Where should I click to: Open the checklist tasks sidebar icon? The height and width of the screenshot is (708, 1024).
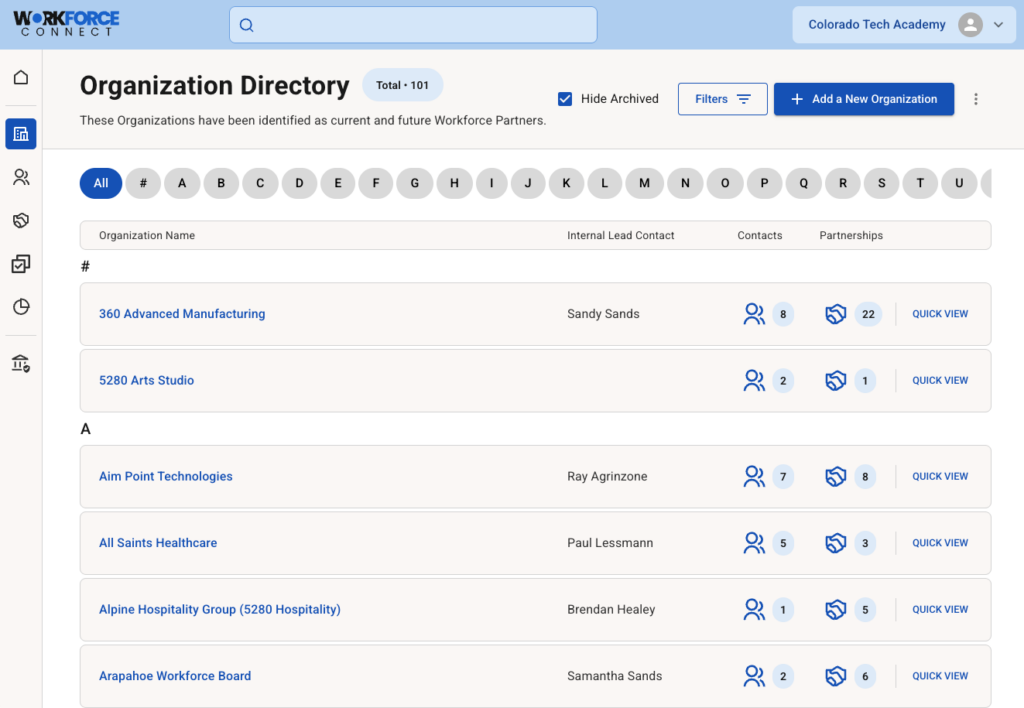[x=21, y=264]
